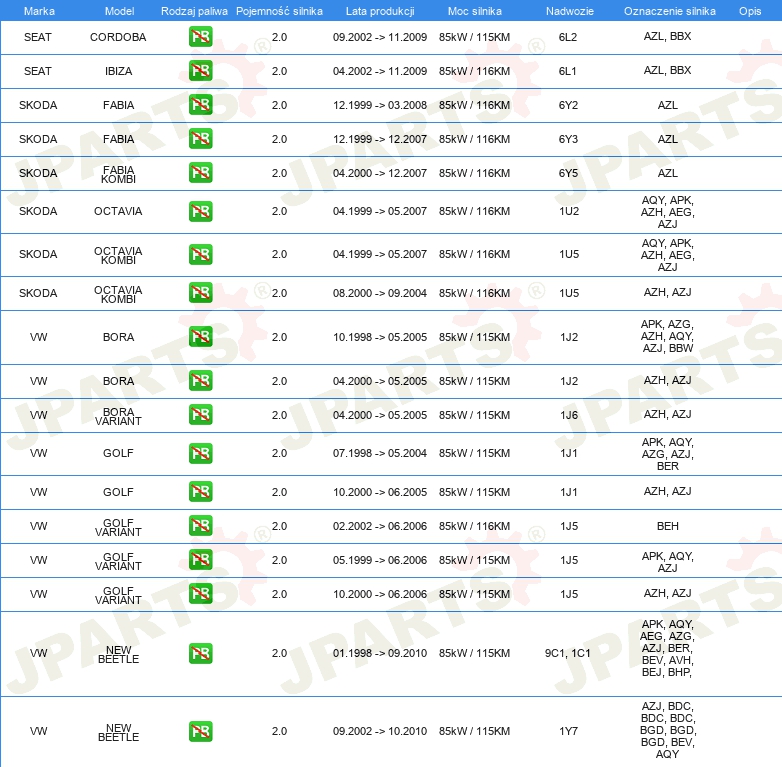Click the fuel icon in GOLF VARIANT BEH row
Viewport: 782px width, 767px height.
(200, 526)
